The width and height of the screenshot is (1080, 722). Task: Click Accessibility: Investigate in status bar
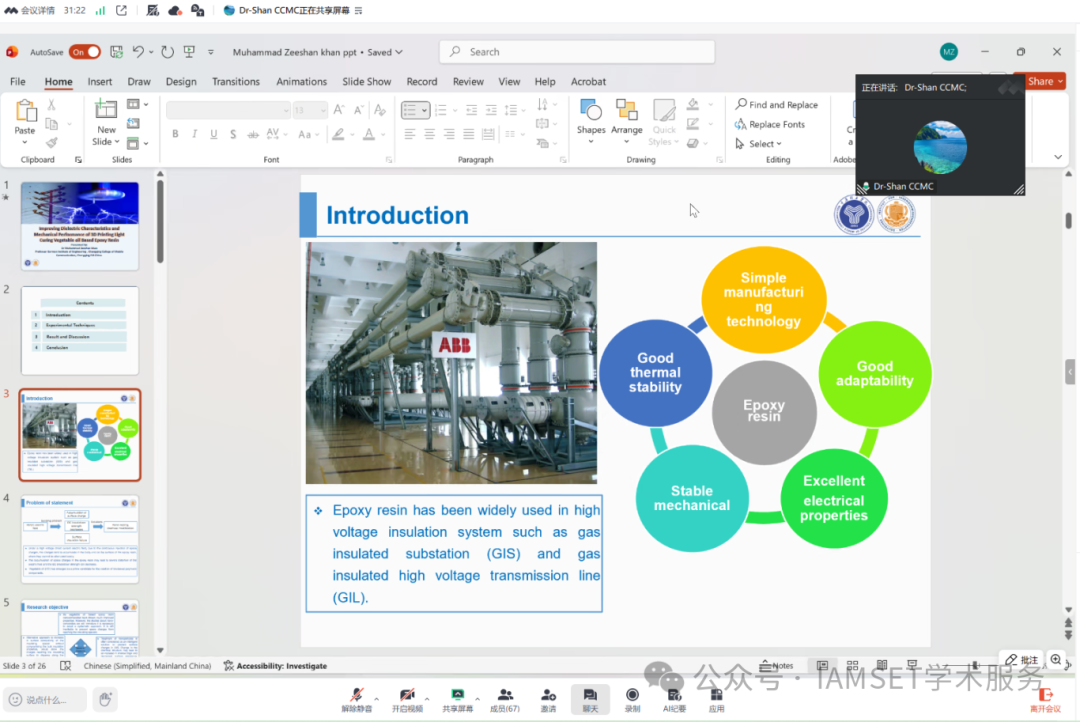275,666
